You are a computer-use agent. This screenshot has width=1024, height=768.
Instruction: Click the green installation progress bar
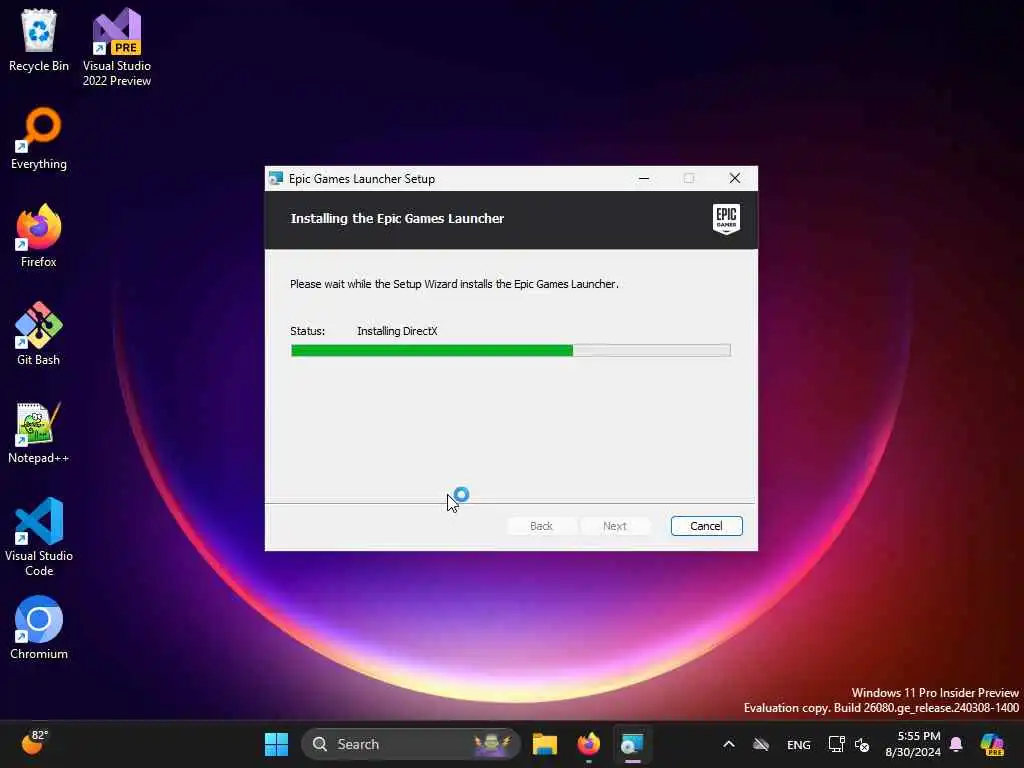click(511, 351)
